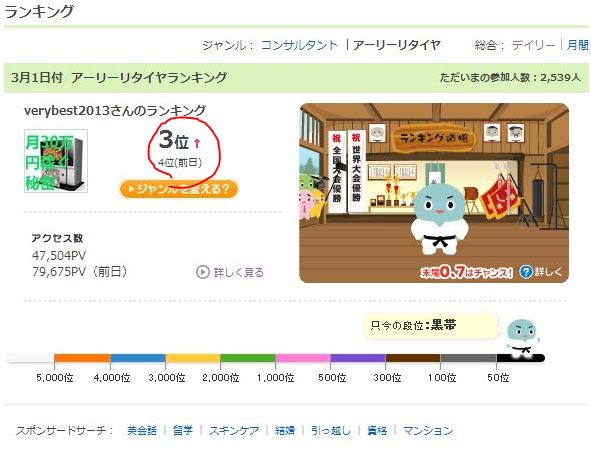Click the judo mascot in the dojo banner
The height and width of the screenshot is (449, 591).
click(439, 216)
